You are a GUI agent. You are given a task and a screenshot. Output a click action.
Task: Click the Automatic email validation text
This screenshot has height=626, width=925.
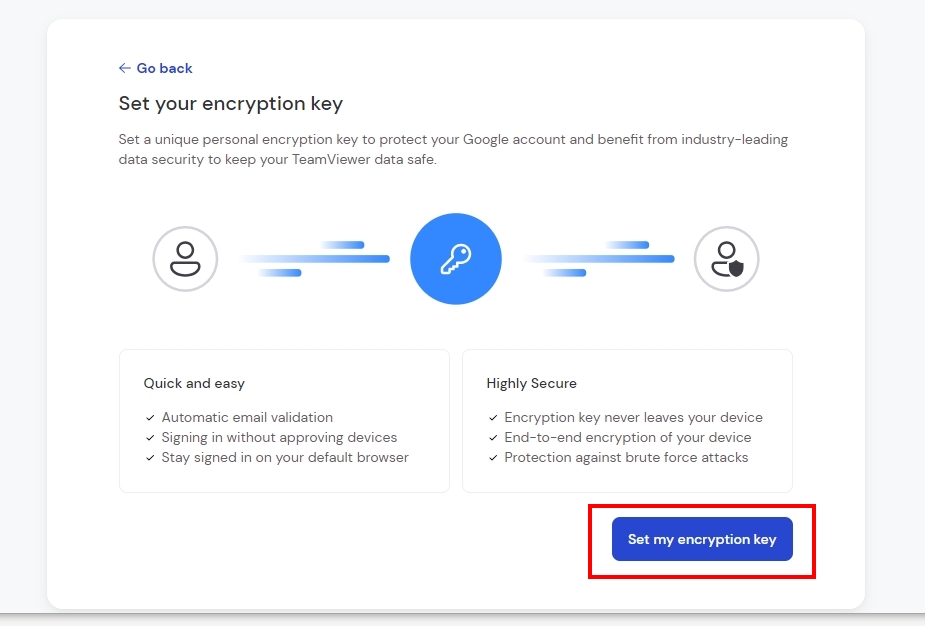(x=247, y=418)
